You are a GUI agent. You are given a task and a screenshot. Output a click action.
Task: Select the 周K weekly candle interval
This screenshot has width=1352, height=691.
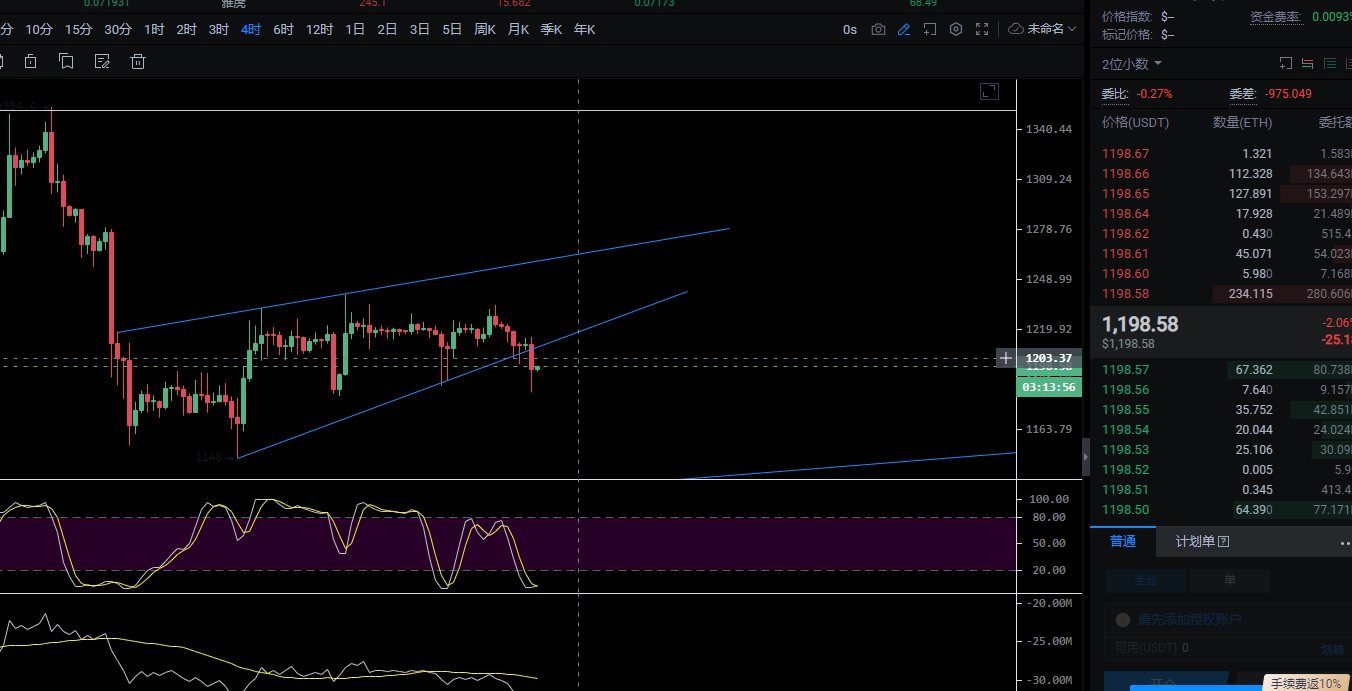coord(485,29)
